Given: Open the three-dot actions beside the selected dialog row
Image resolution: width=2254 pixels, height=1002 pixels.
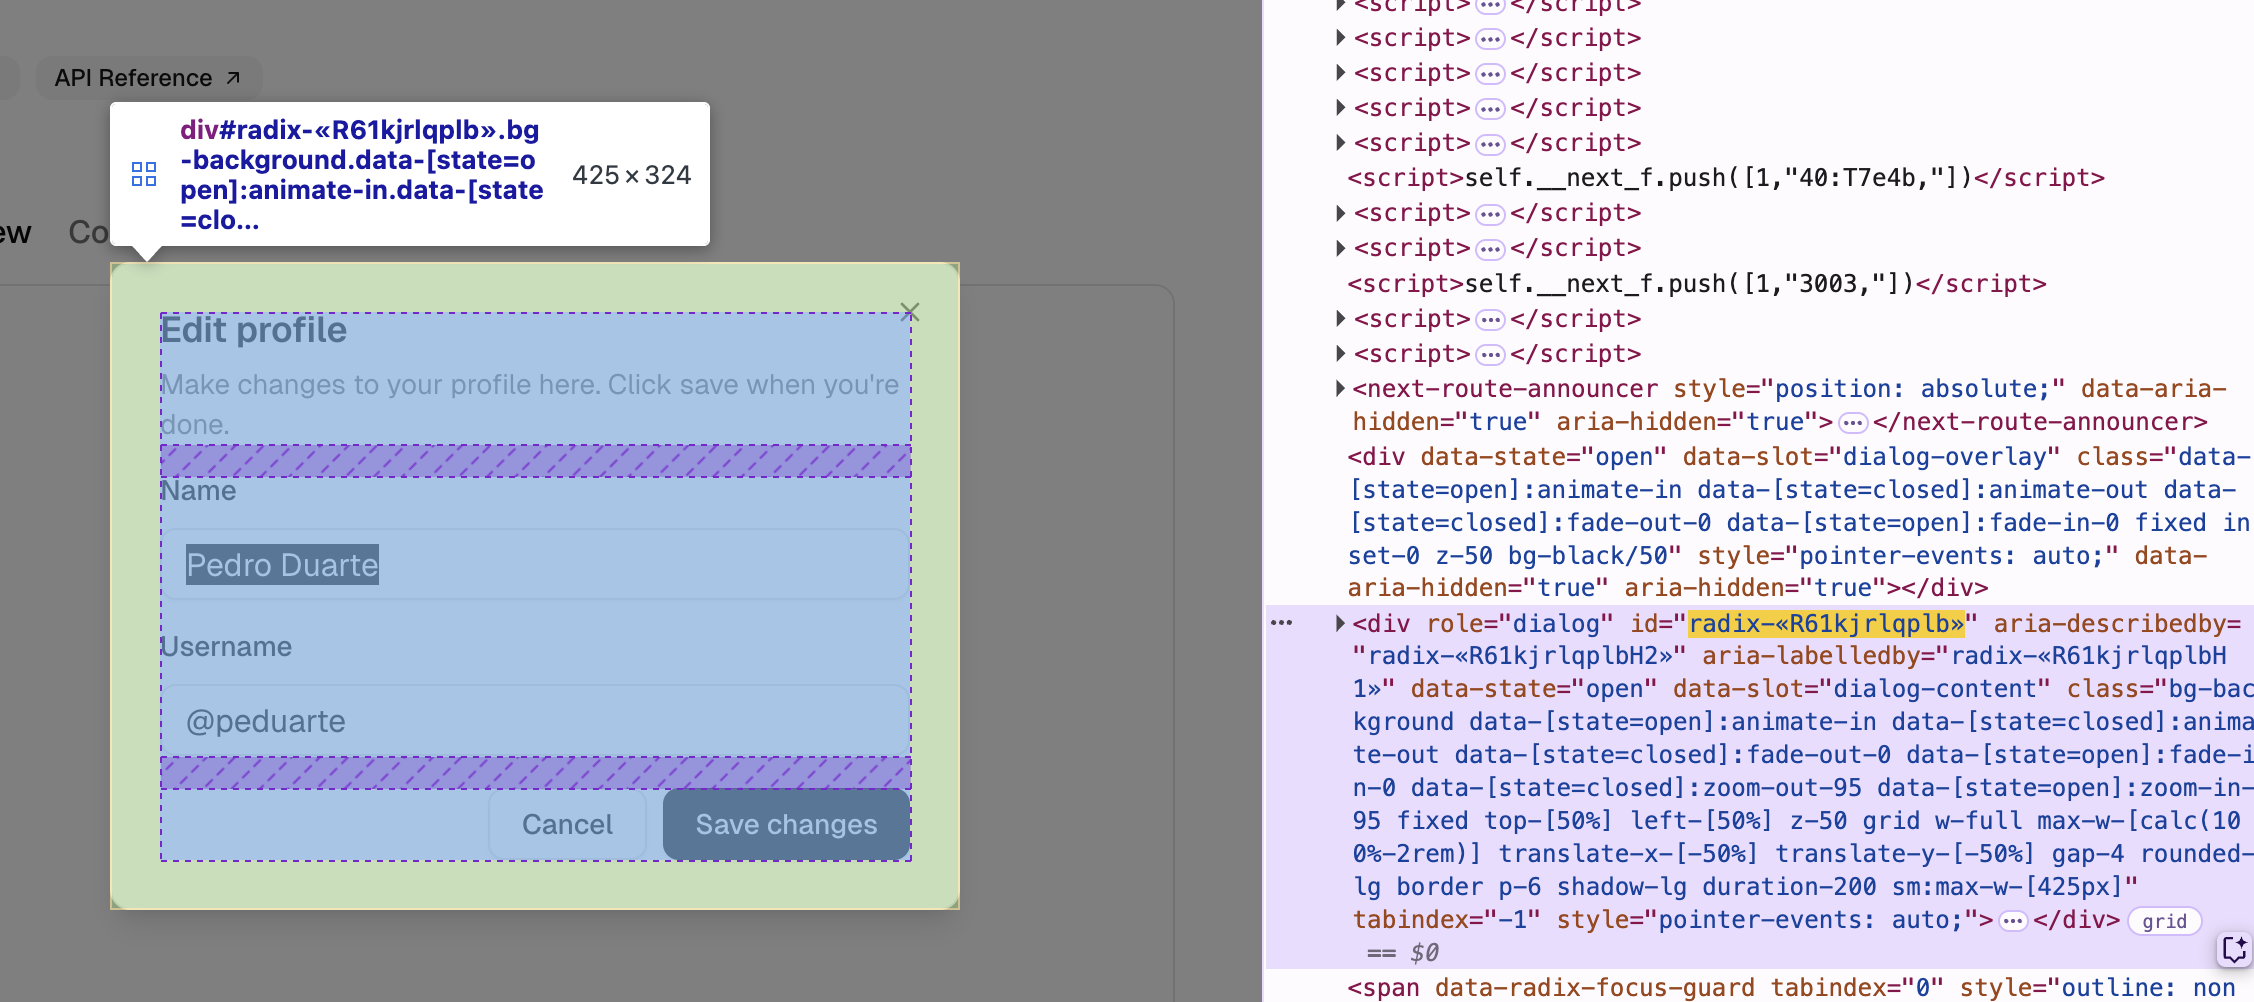Looking at the screenshot, I should coord(1281,623).
